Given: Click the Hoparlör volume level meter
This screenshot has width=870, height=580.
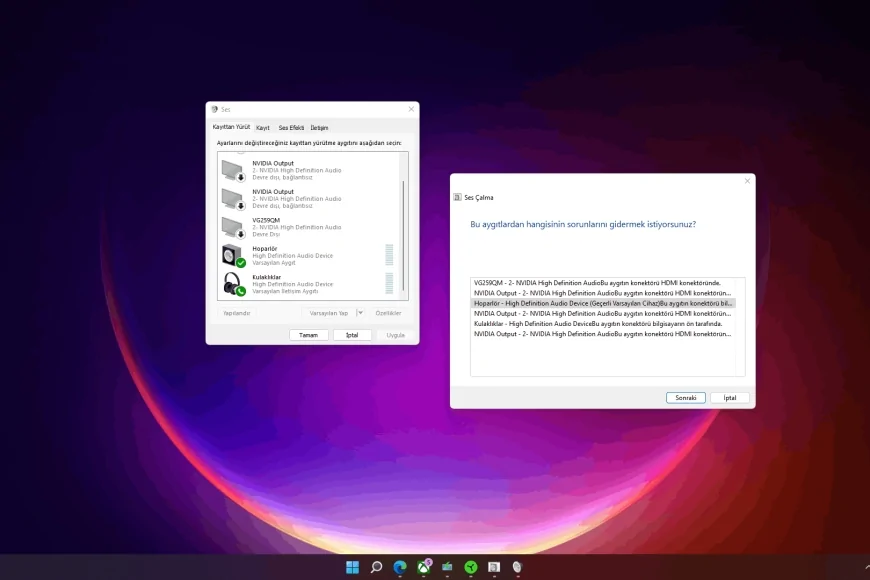Looking at the screenshot, I should pos(389,255).
